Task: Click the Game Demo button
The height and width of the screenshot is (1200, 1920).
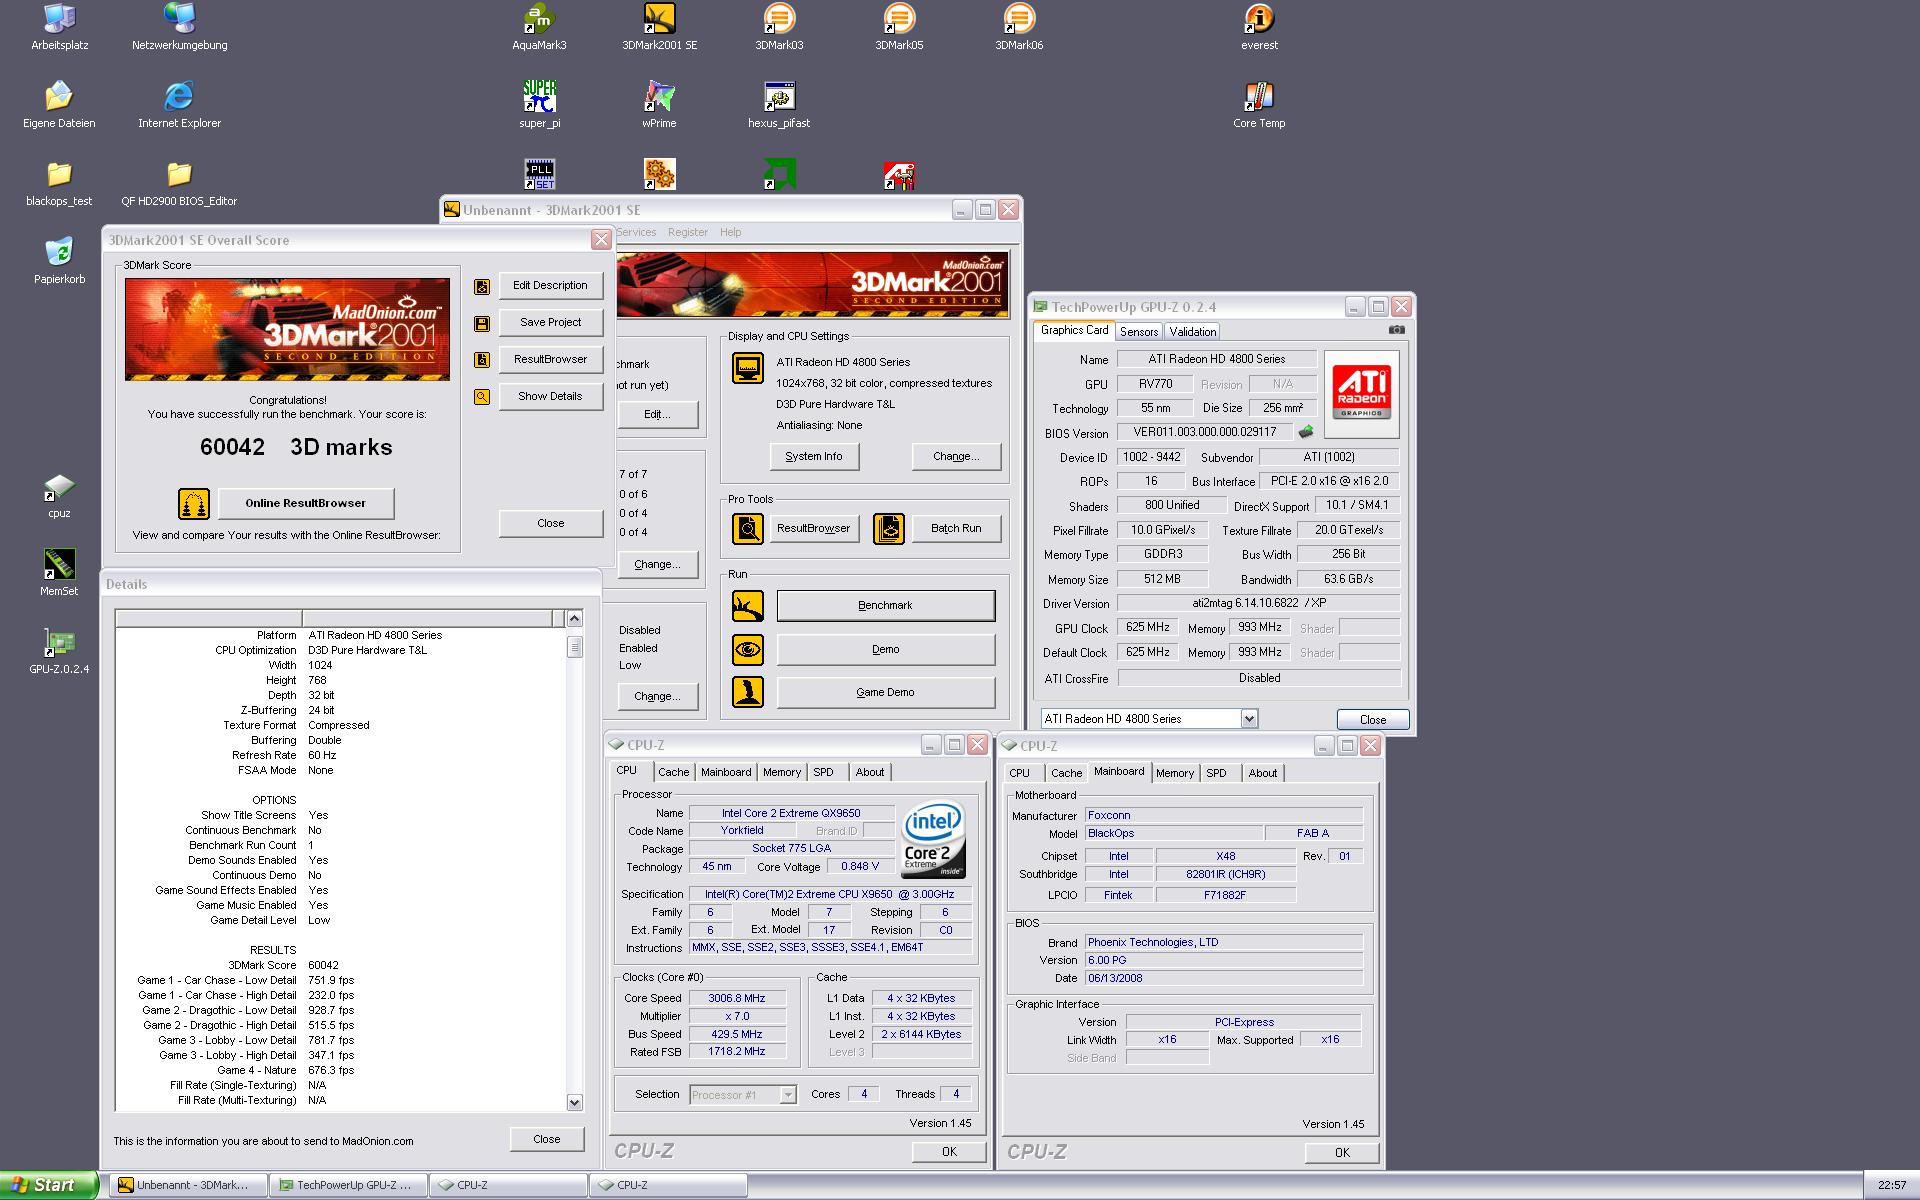Action: [886, 692]
